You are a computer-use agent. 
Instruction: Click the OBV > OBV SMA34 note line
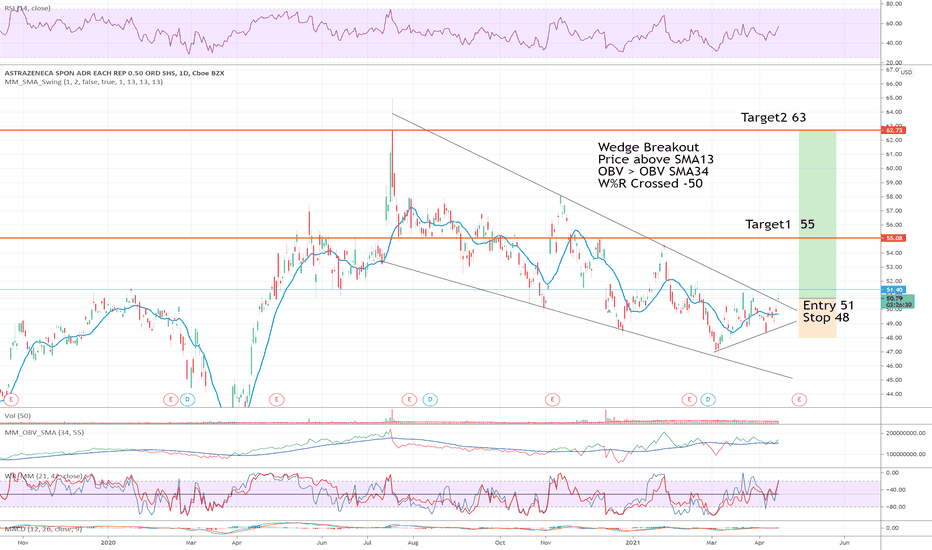coord(653,171)
